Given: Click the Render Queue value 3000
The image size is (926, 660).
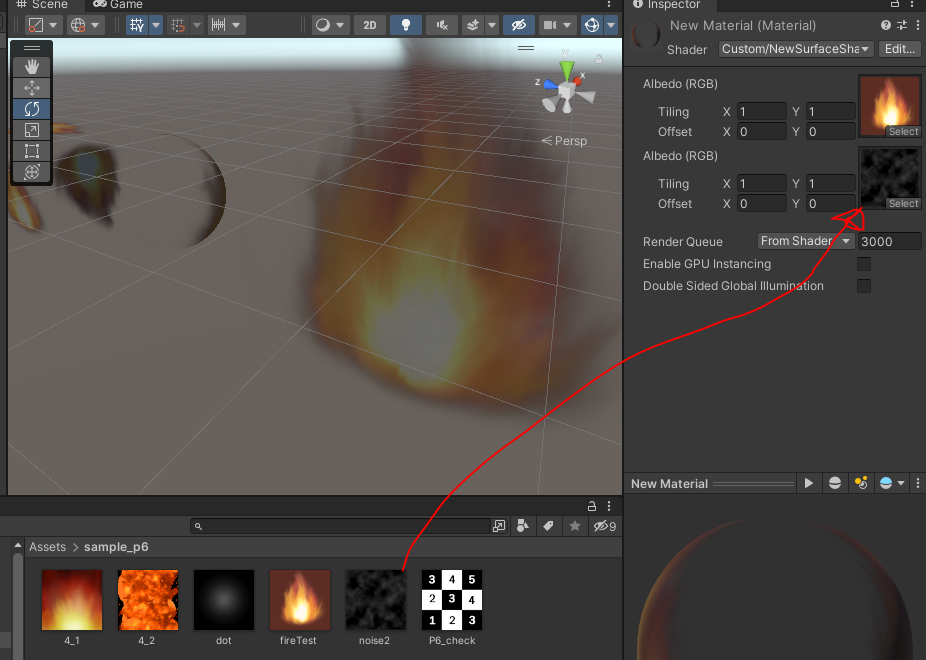Looking at the screenshot, I should point(889,241).
